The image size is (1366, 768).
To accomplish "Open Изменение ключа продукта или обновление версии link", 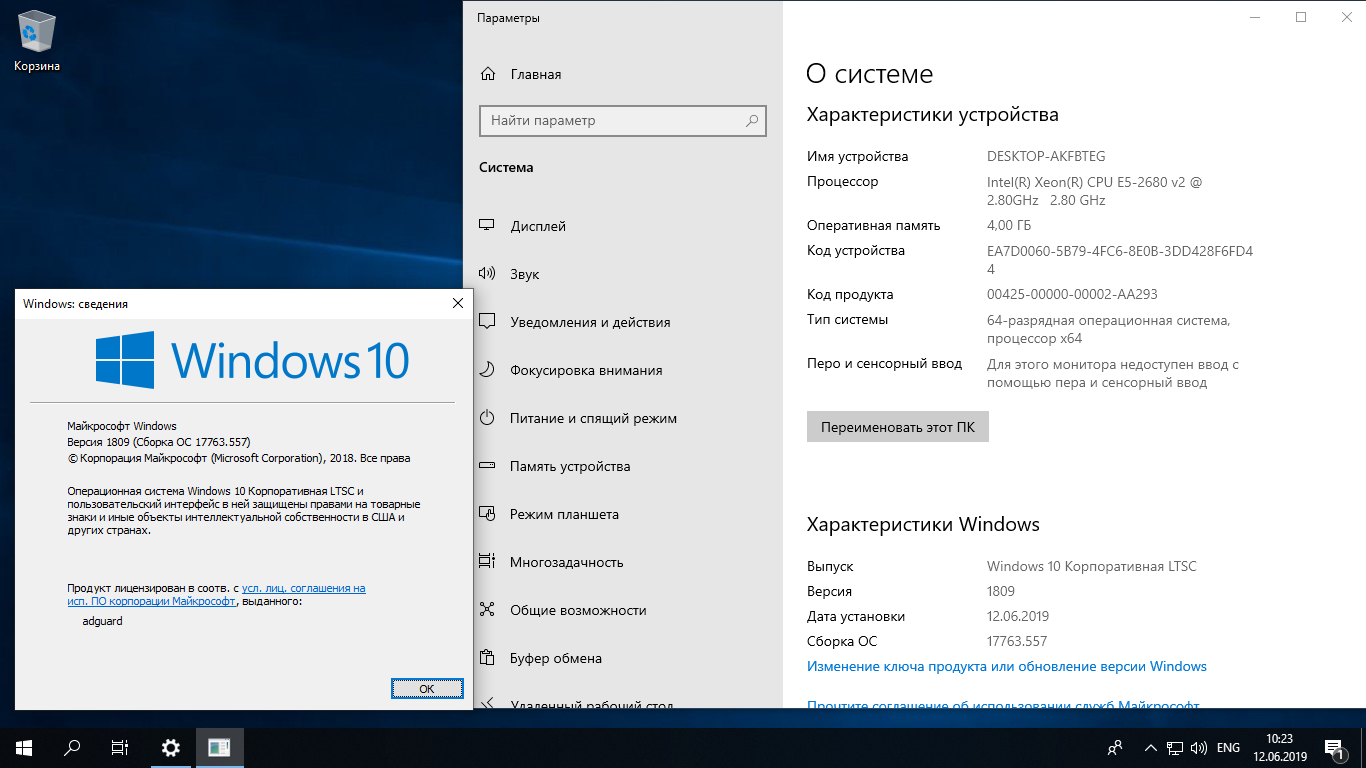I will tap(1007, 666).
